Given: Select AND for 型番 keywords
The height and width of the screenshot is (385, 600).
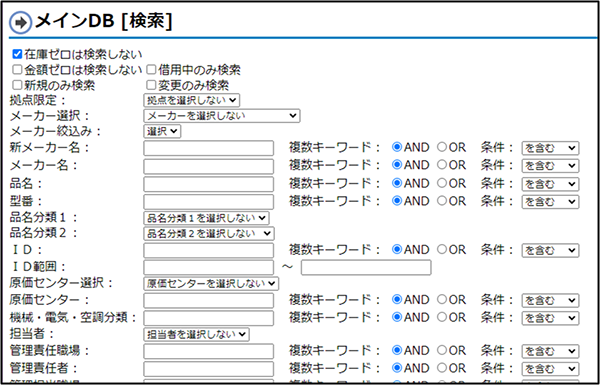Looking at the screenshot, I should [x=397, y=201].
